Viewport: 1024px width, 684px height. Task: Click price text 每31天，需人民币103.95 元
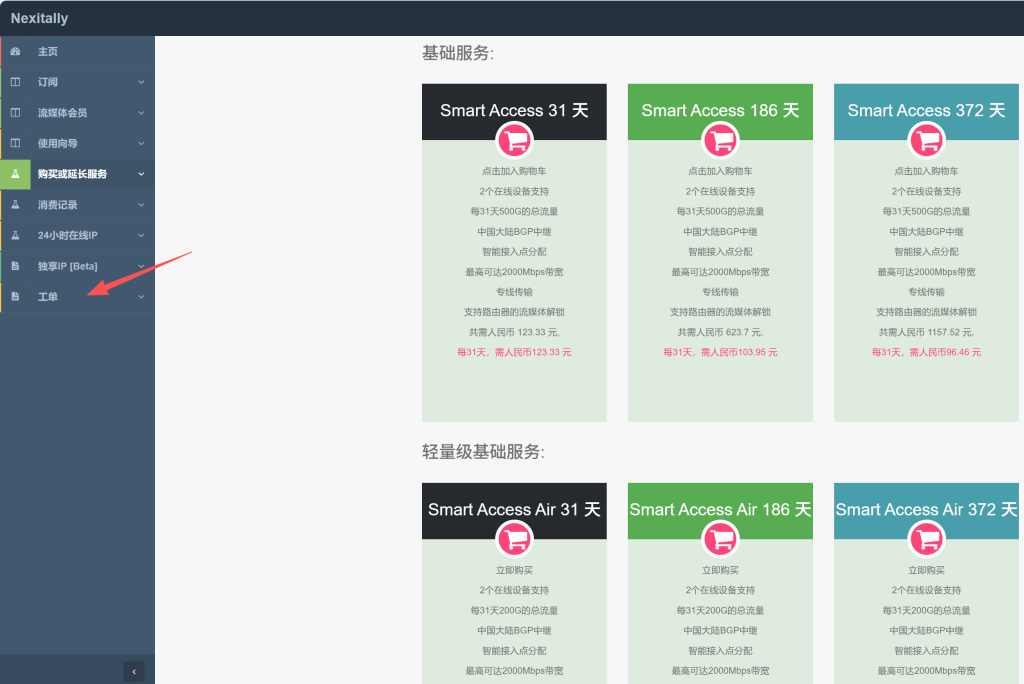click(x=720, y=352)
